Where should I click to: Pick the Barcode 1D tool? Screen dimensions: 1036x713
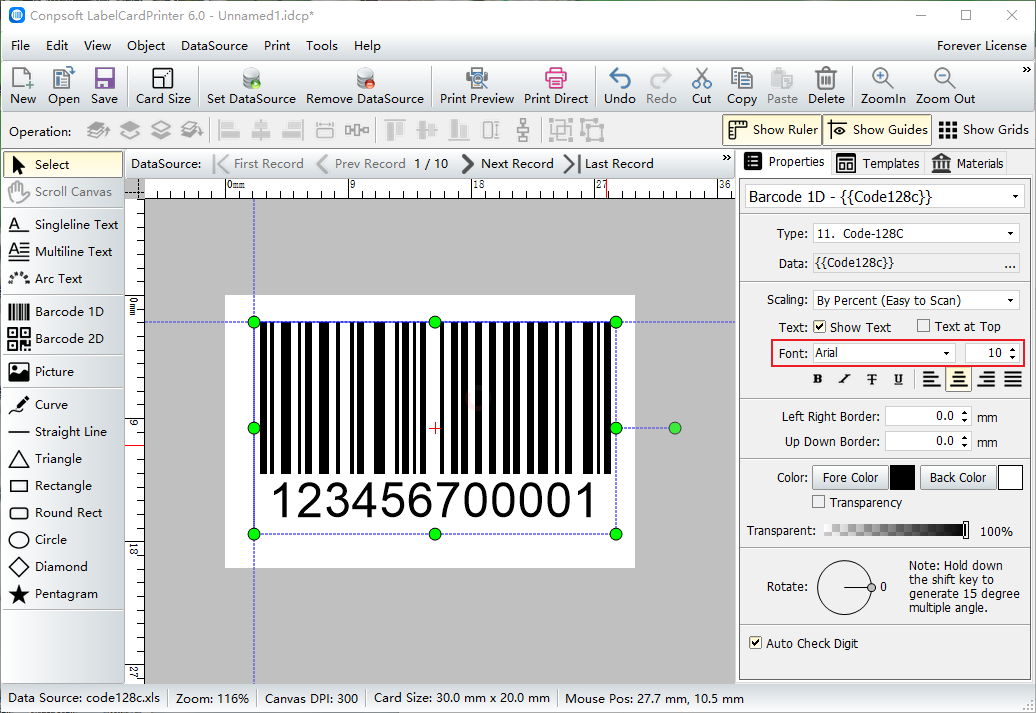pos(63,312)
